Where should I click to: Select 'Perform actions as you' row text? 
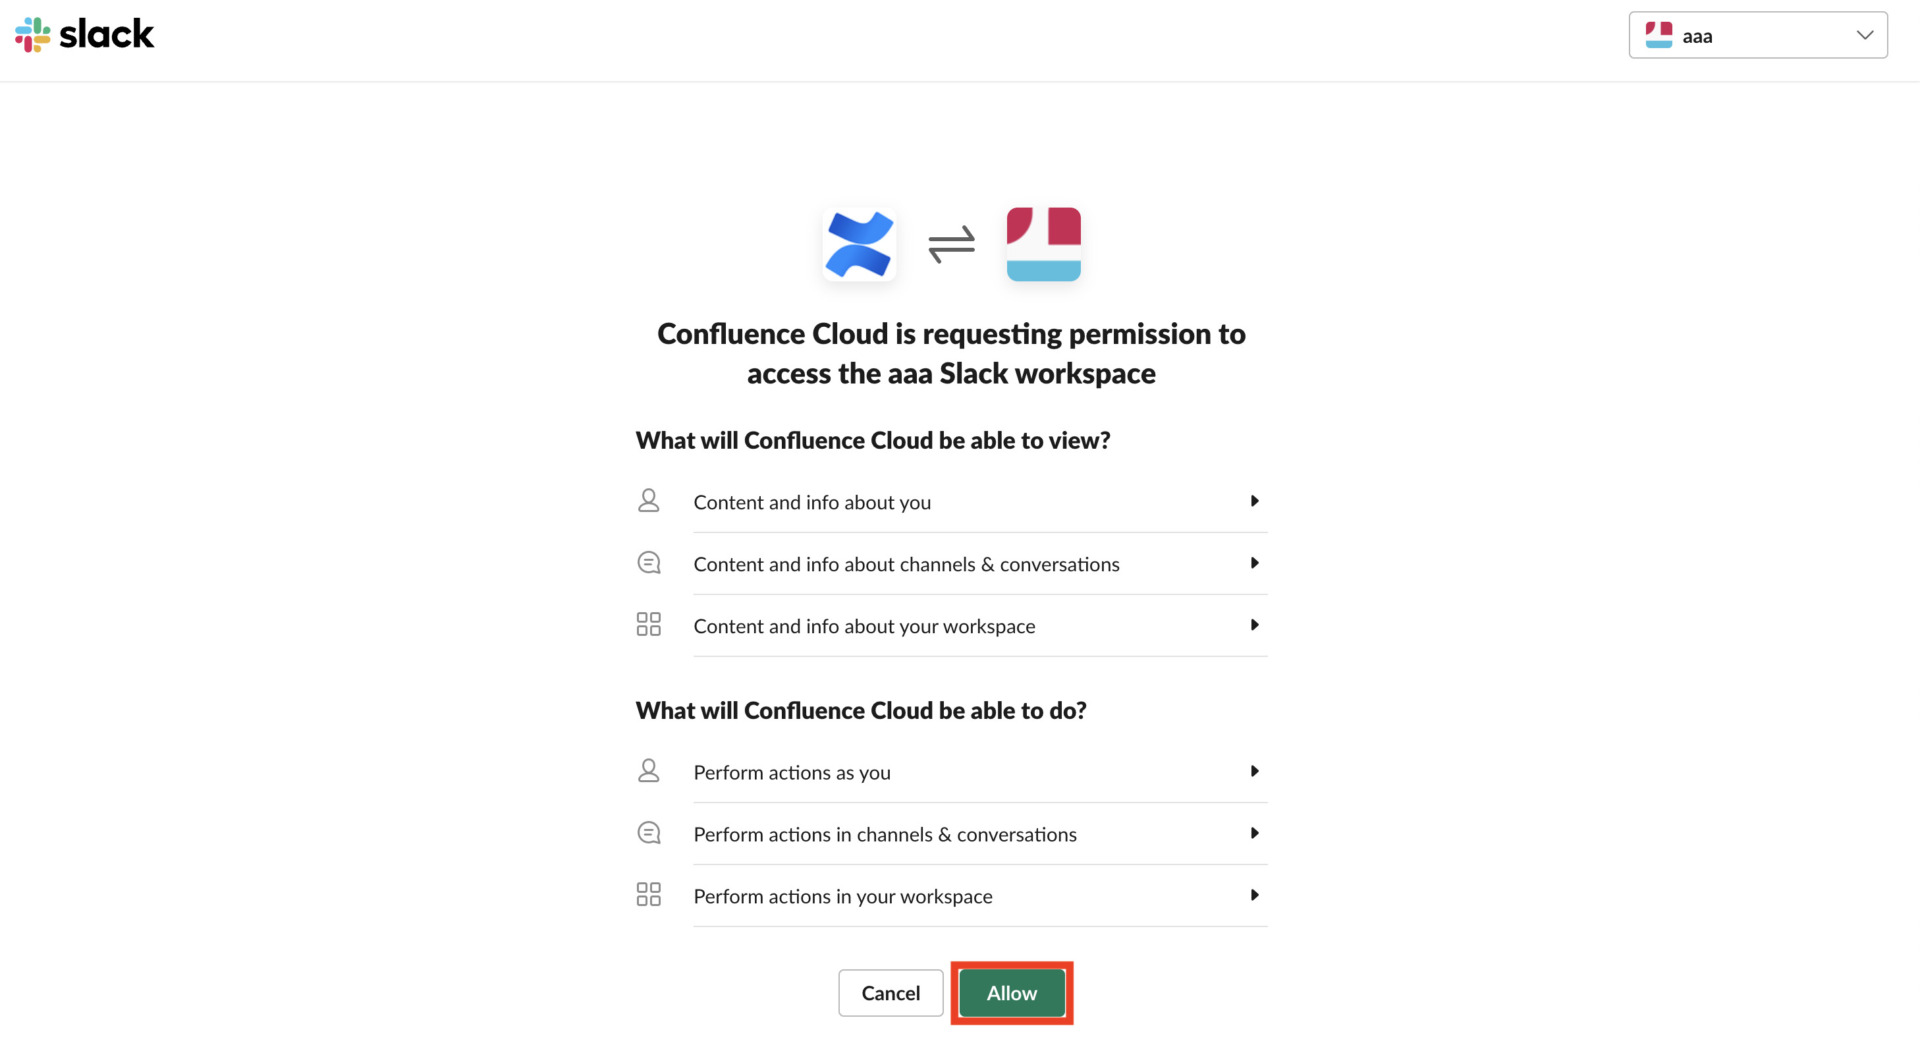tap(792, 773)
